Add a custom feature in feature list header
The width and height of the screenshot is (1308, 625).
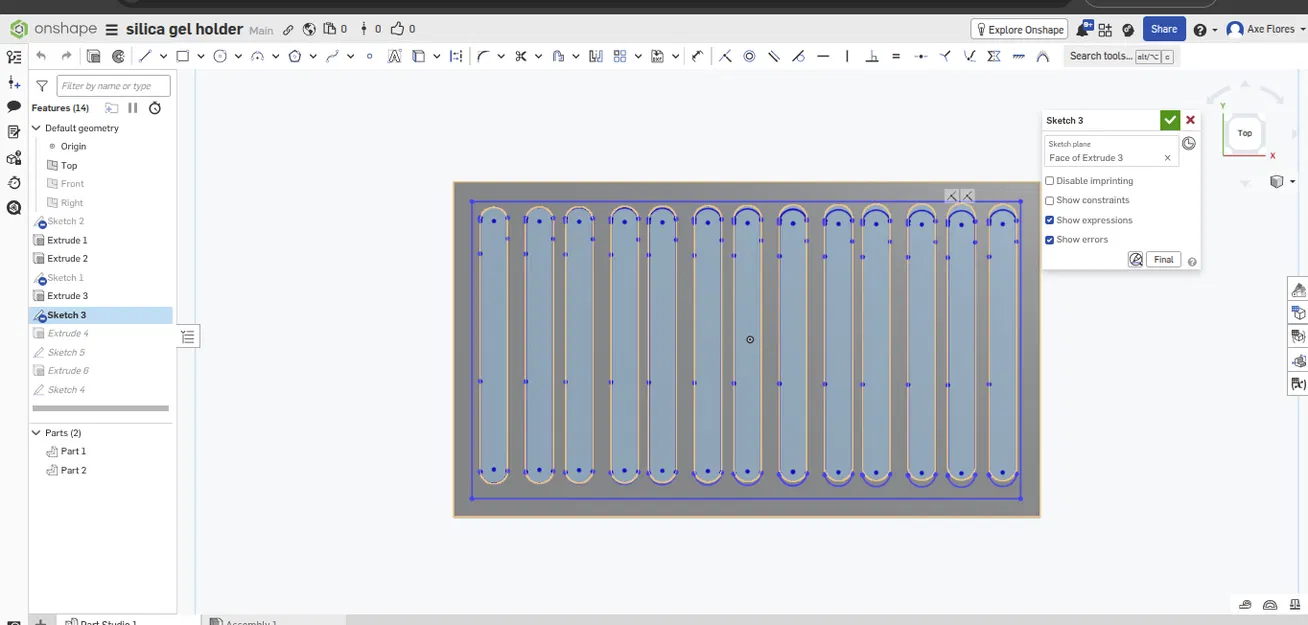[112, 108]
